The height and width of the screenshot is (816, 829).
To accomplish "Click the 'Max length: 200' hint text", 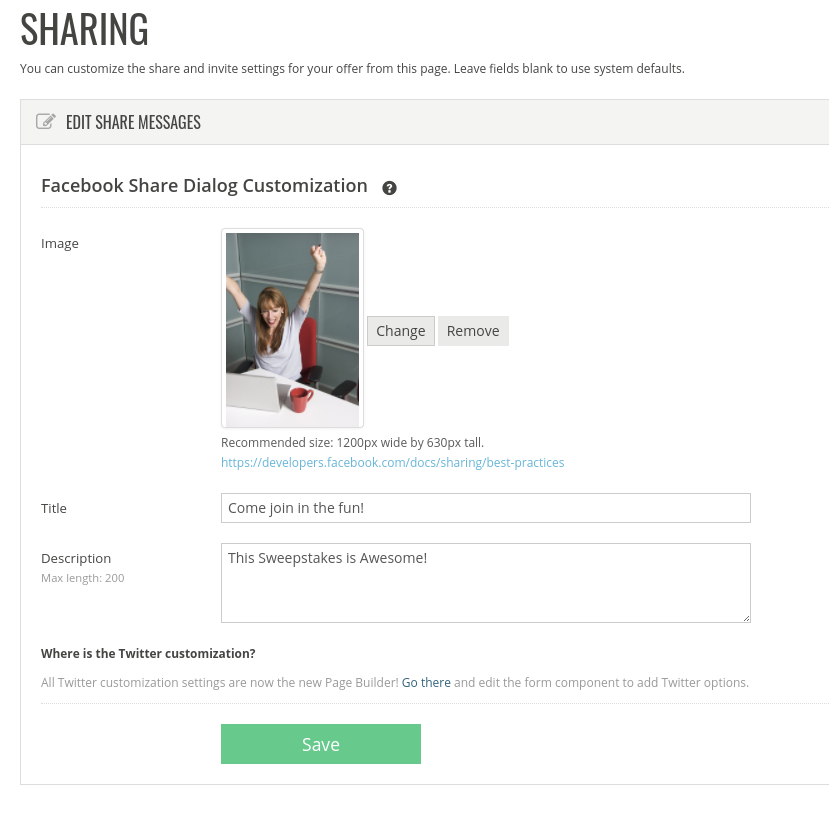I will [x=82, y=578].
